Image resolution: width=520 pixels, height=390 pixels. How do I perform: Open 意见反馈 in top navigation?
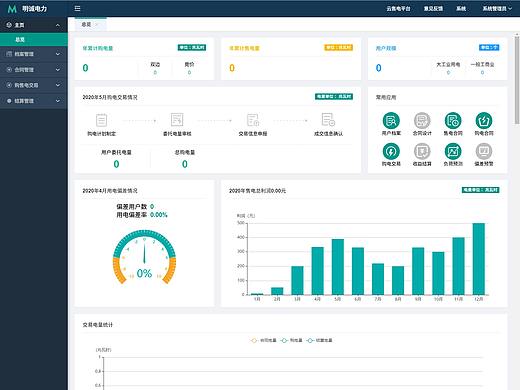click(x=433, y=9)
